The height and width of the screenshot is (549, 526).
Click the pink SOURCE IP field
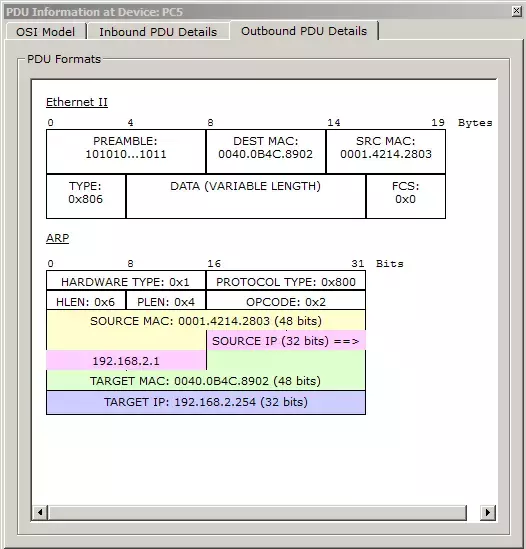point(286,341)
